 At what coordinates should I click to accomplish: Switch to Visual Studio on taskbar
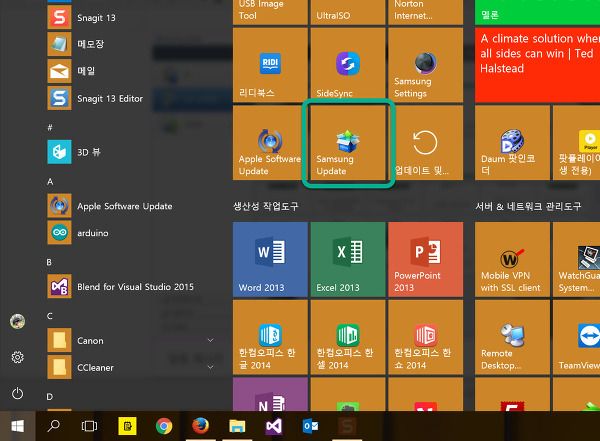point(274,426)
